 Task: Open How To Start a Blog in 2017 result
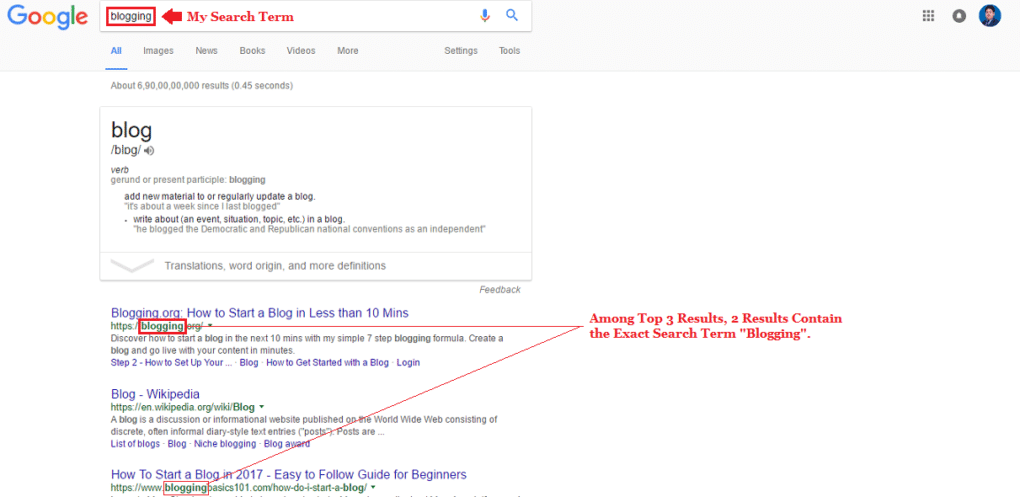pyautogui.click(x=288, y=474)
